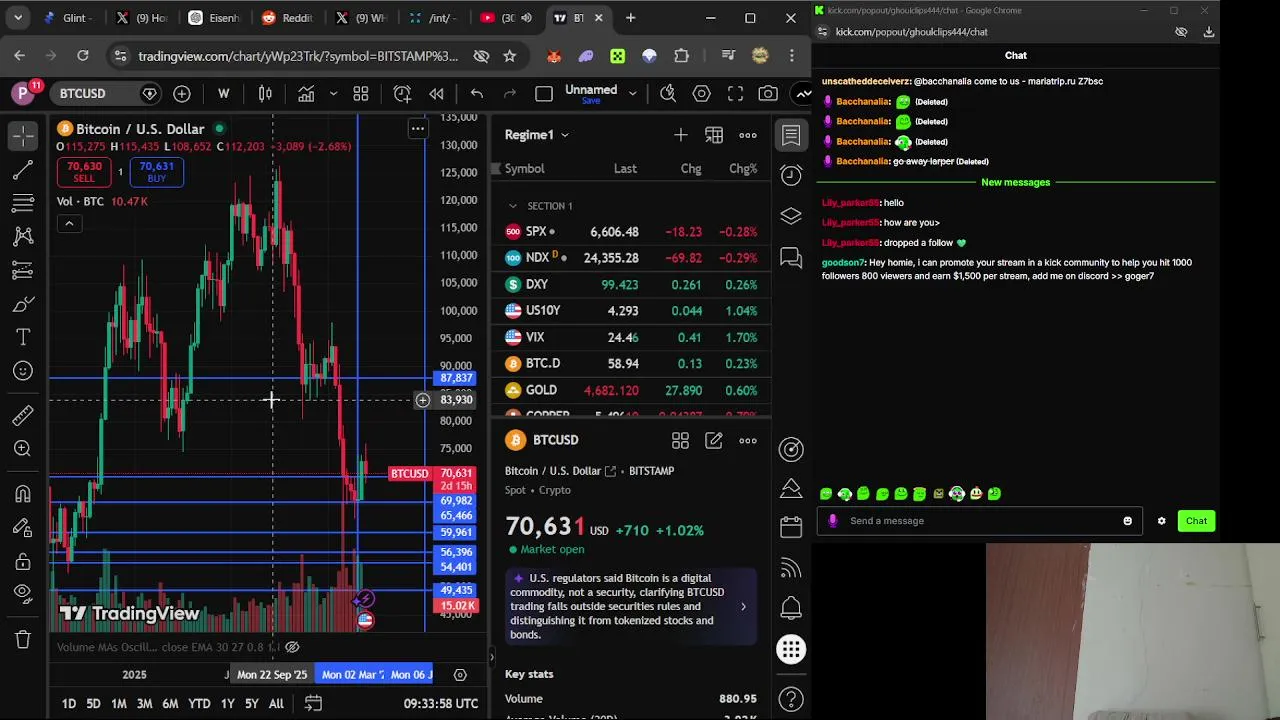This screenshot has height=720, width=1280.
Task: Open Calendar panel in right sidebar
Action: tap(791, 526)
